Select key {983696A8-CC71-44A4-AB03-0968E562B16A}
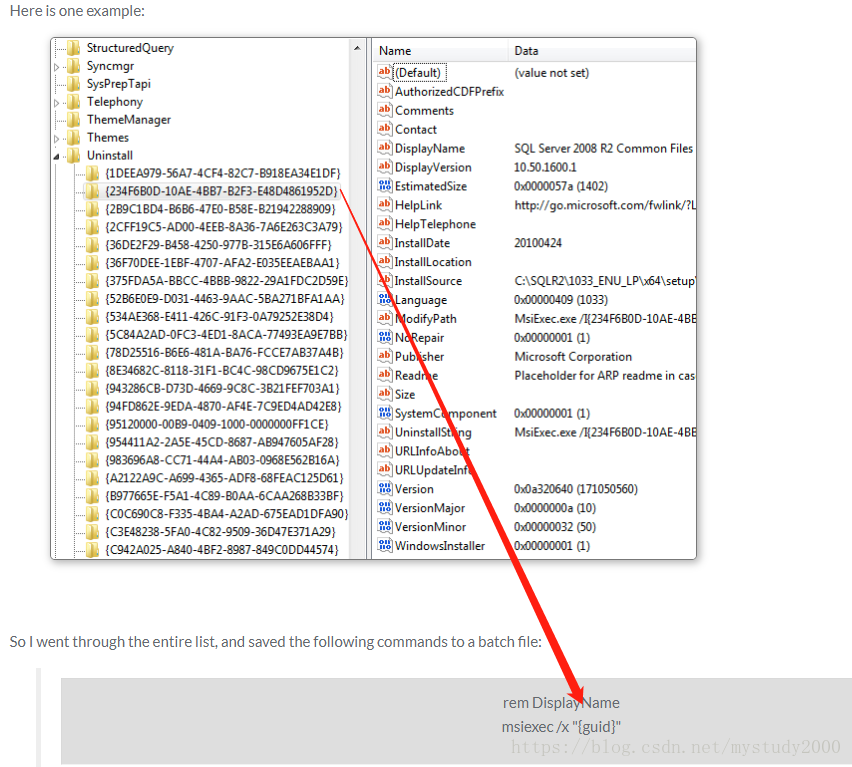This screenshot has height=767, width=852. click(222, 460)
